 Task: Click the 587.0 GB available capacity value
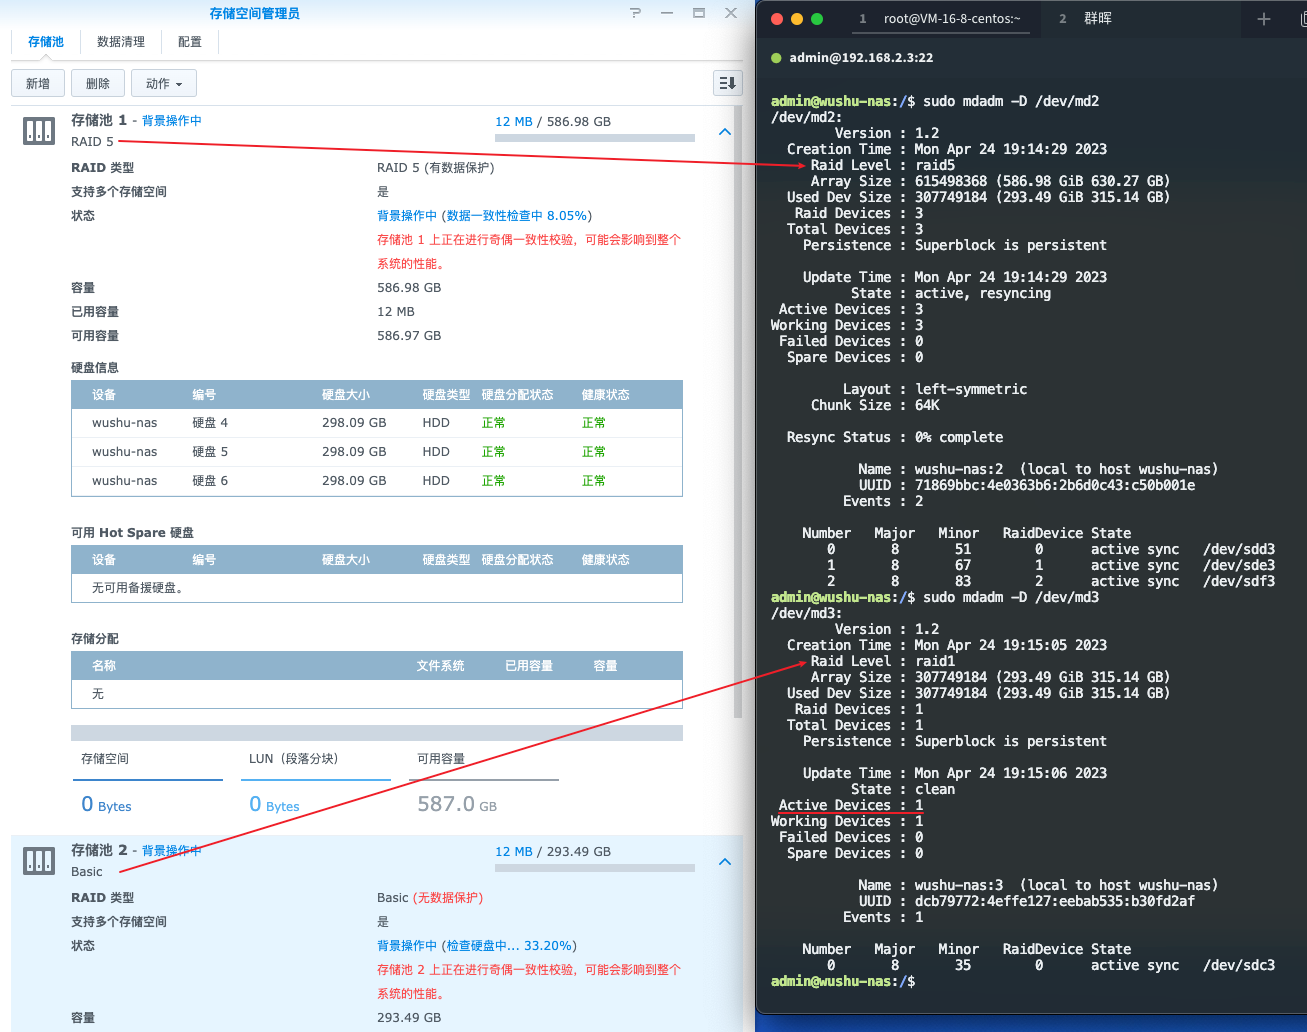click(x=457, y=804)
